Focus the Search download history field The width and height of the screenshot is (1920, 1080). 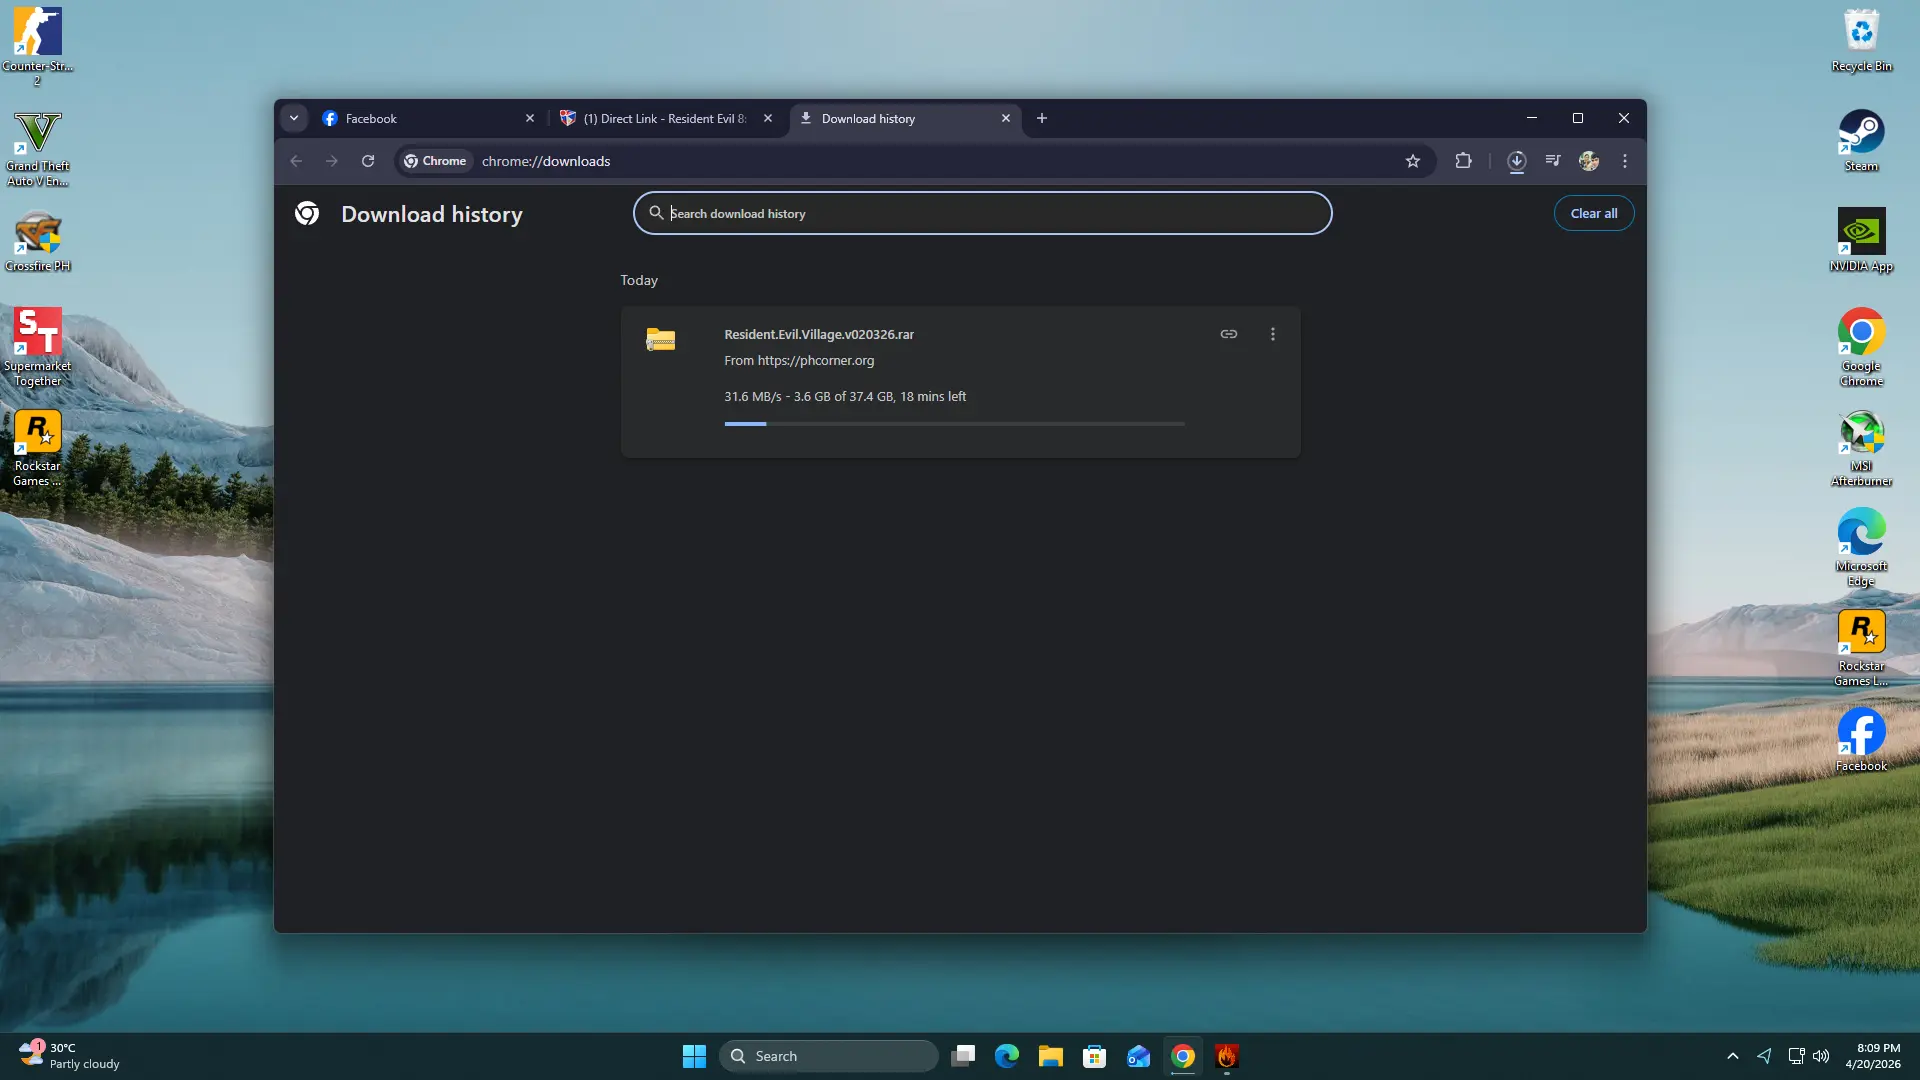(982, 213)
